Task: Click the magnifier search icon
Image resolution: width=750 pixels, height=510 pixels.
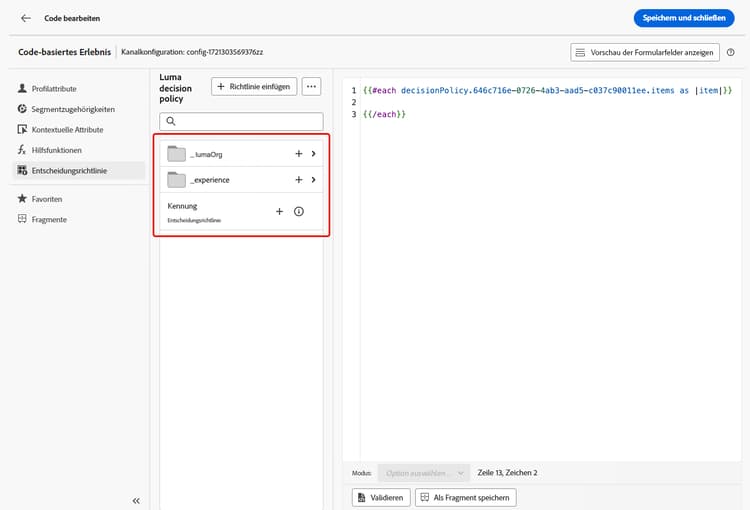Action: pyautogui.click(x=171, y=122)
